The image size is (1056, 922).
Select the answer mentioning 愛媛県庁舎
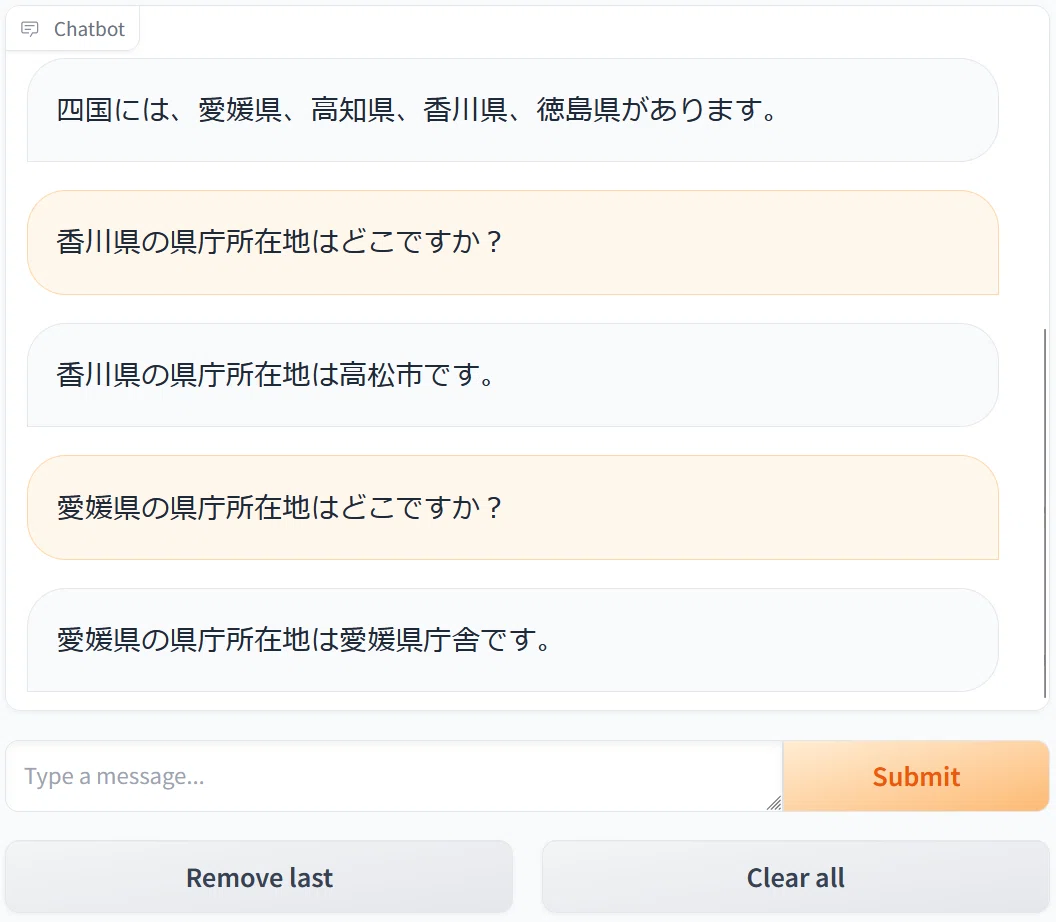point(513,640)
